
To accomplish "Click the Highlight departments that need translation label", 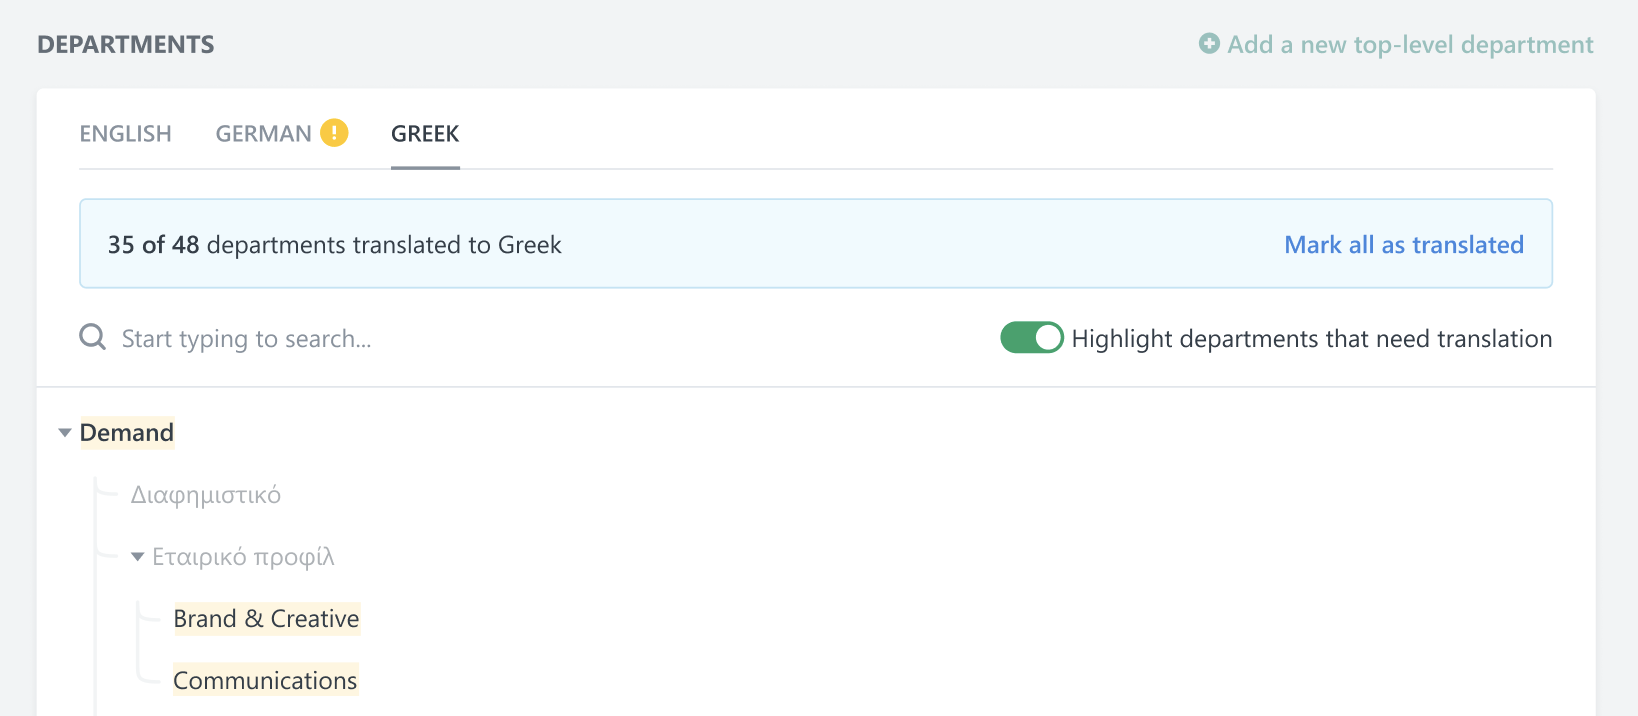I will 1312,339.
